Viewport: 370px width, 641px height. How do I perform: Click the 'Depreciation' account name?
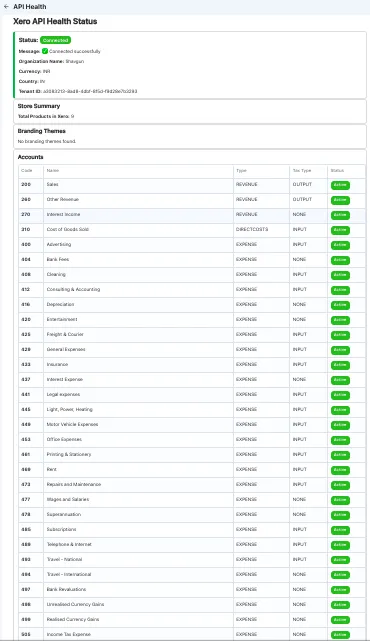click(x=61, y=304)
